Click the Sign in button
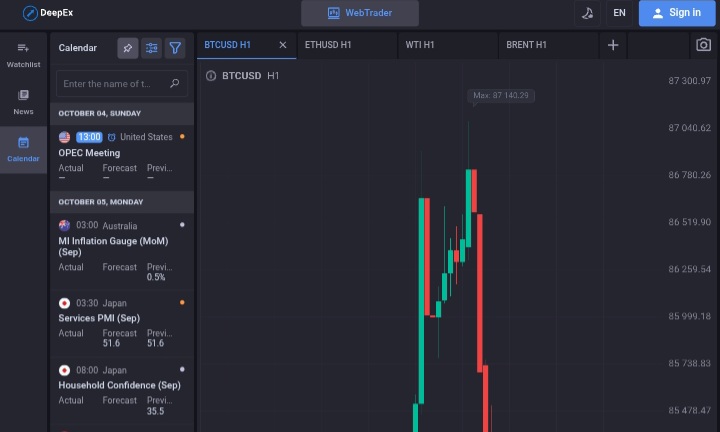 click(x=677, y=13)
